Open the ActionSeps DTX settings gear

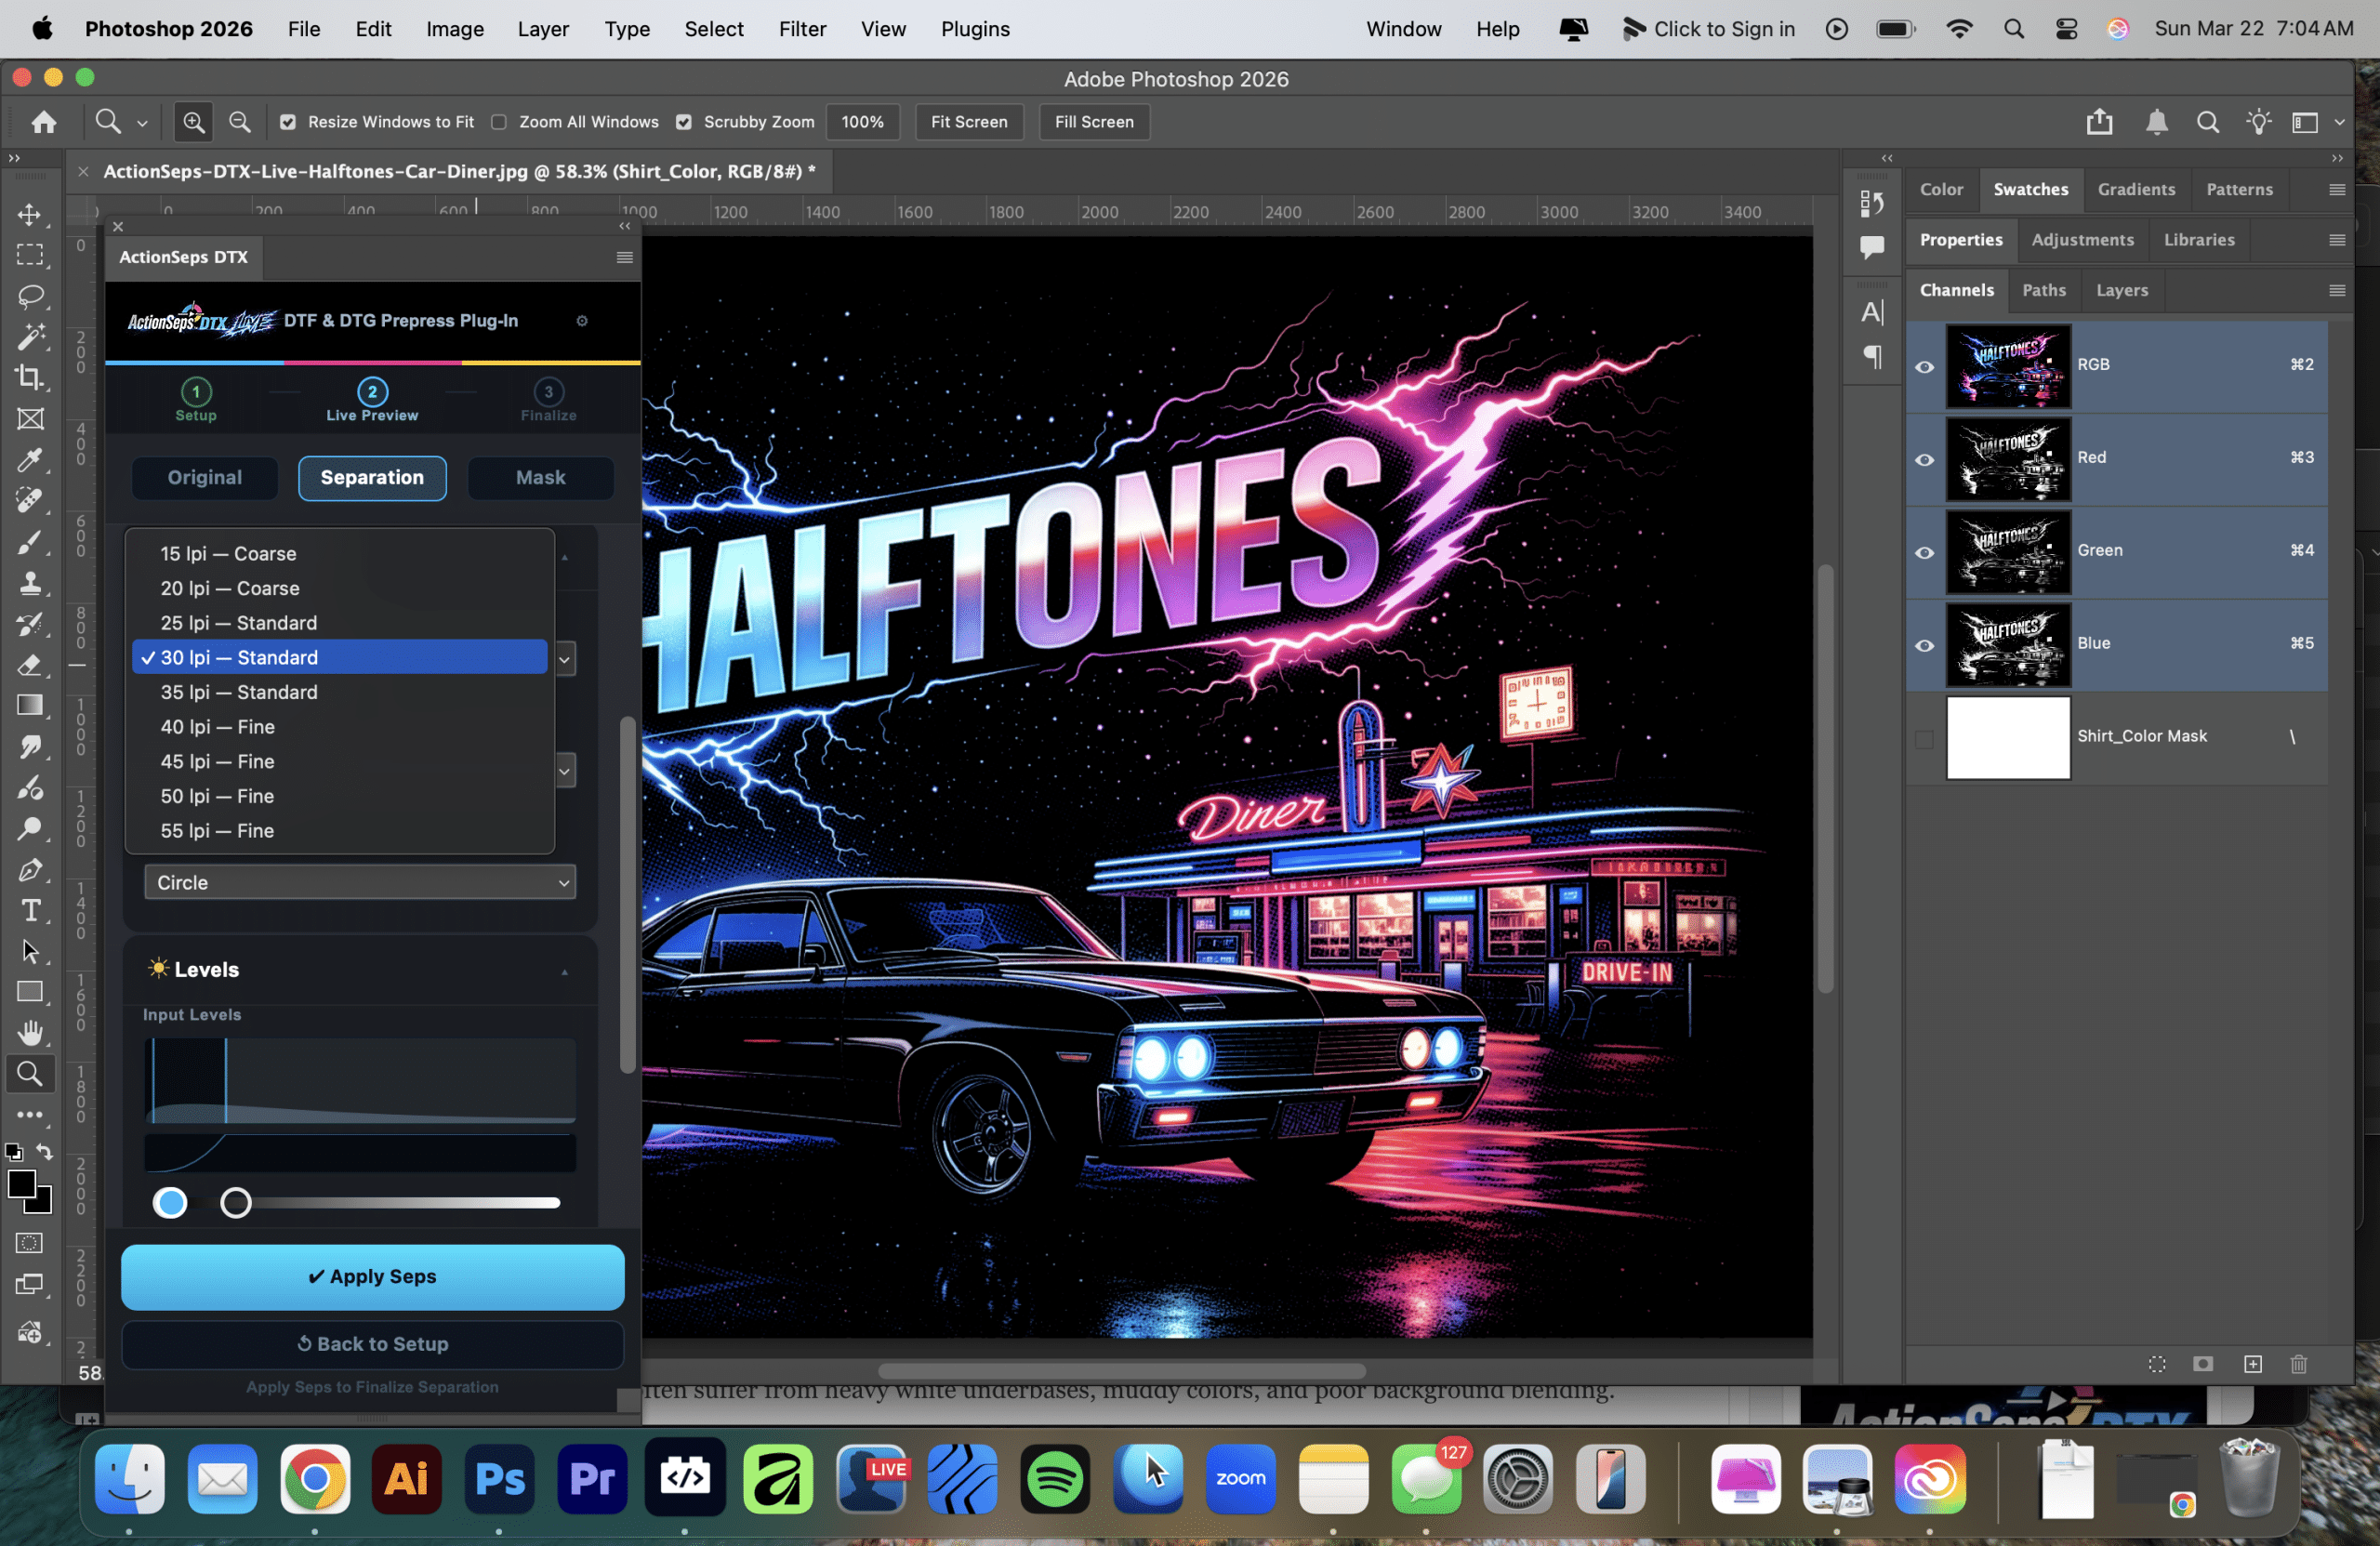(x=582, y=321)
